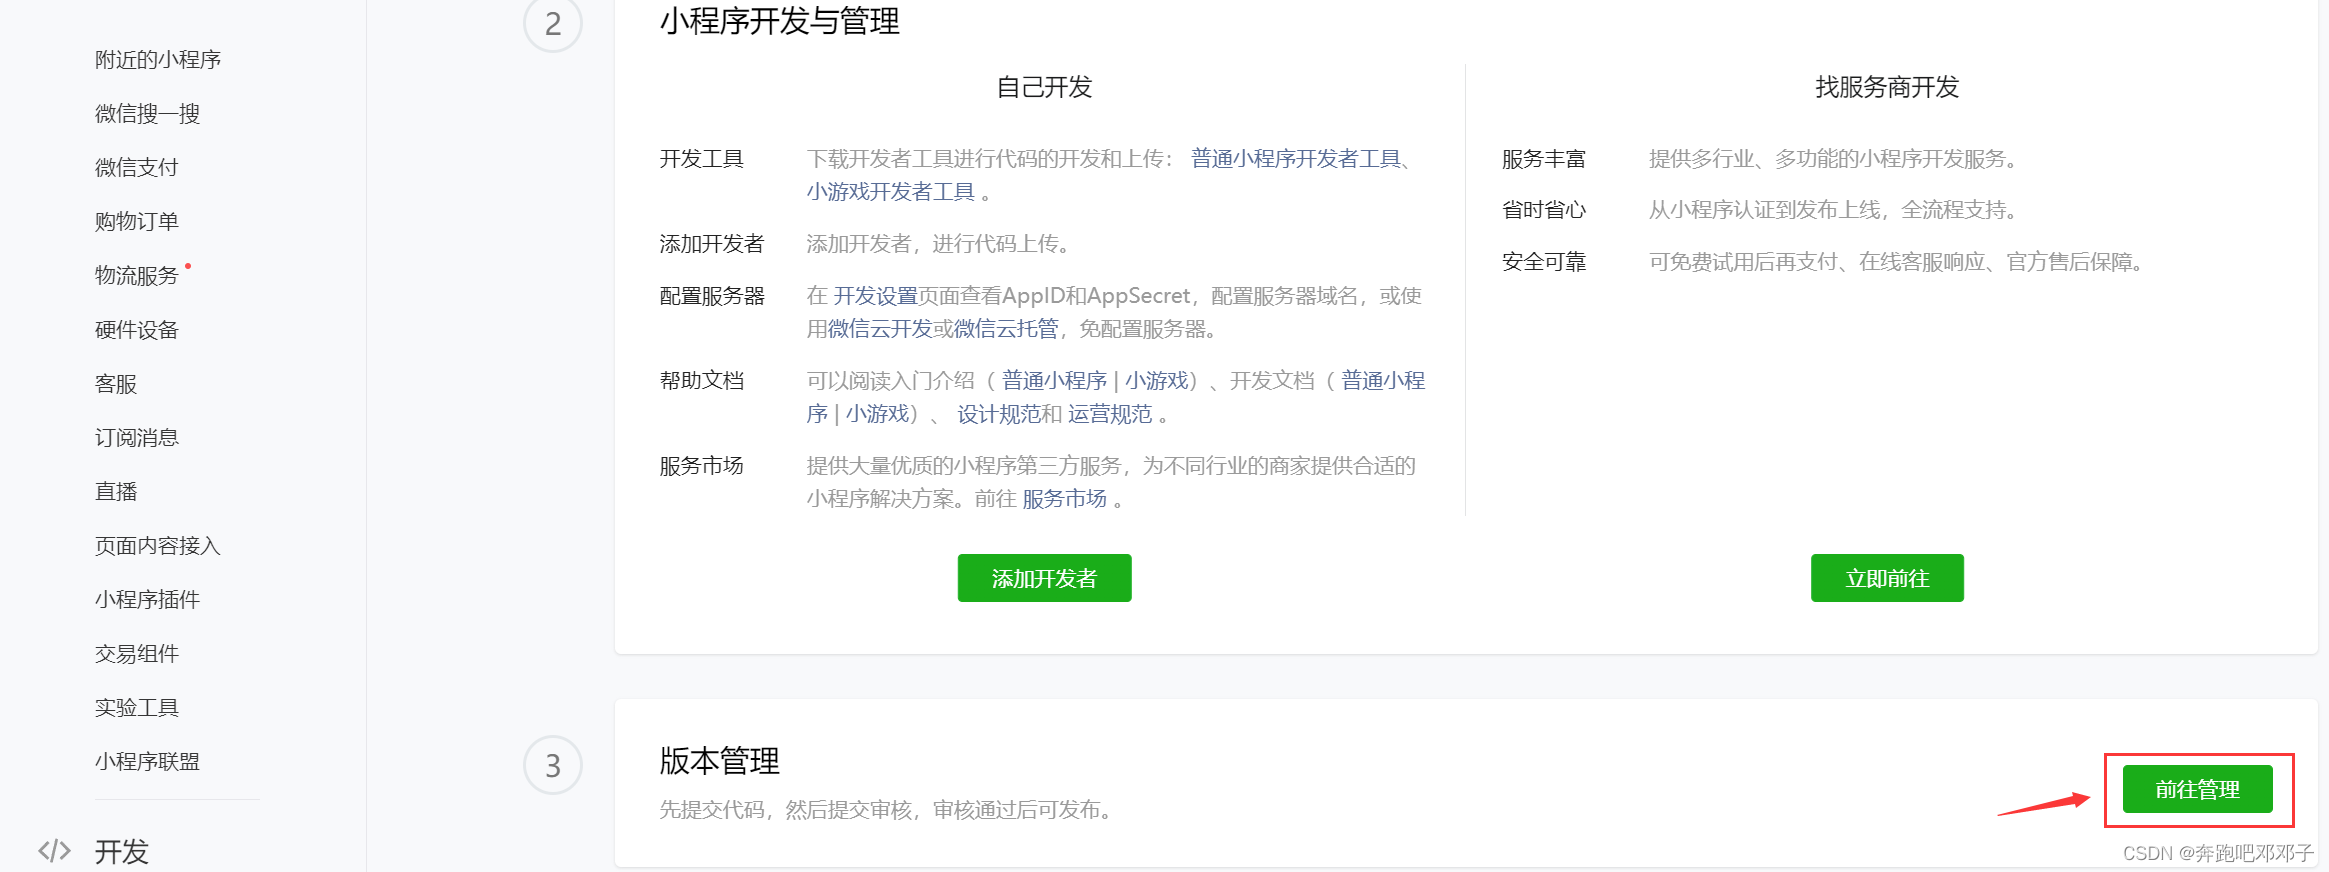The image size is (2329, 872).
Task: Follow the 服务市场 link after 前往
Action: [x=1064, y=499]
